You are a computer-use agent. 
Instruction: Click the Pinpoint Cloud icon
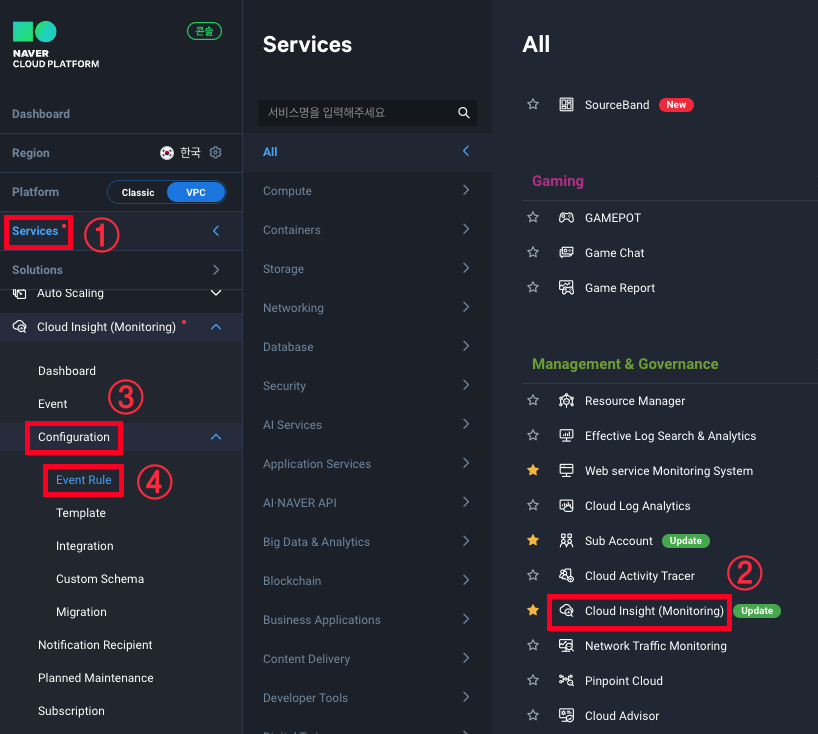click(566, 680)
